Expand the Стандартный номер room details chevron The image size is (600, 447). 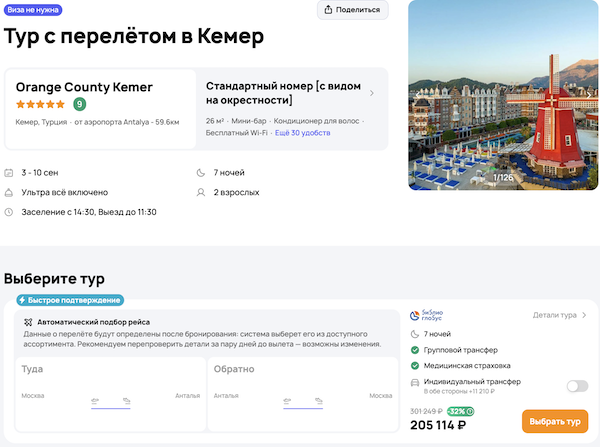tap(372, 93)
